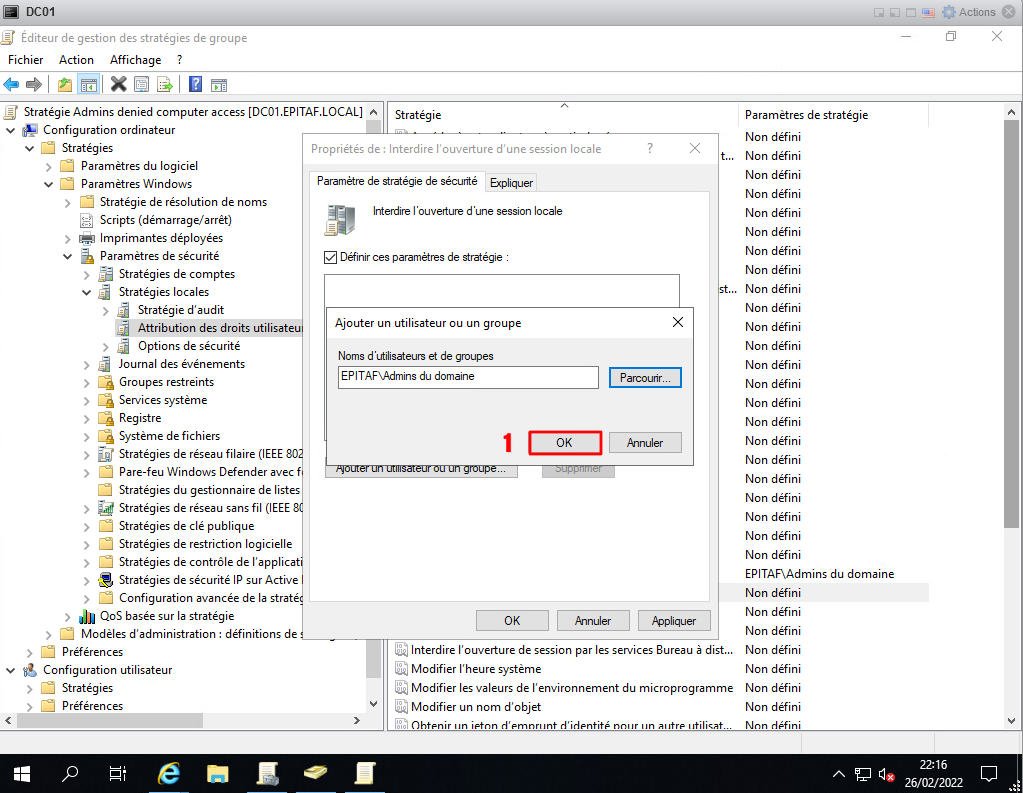Open File Explorer from the taskbar
1023x793 pixels.
tap(218, 773)
